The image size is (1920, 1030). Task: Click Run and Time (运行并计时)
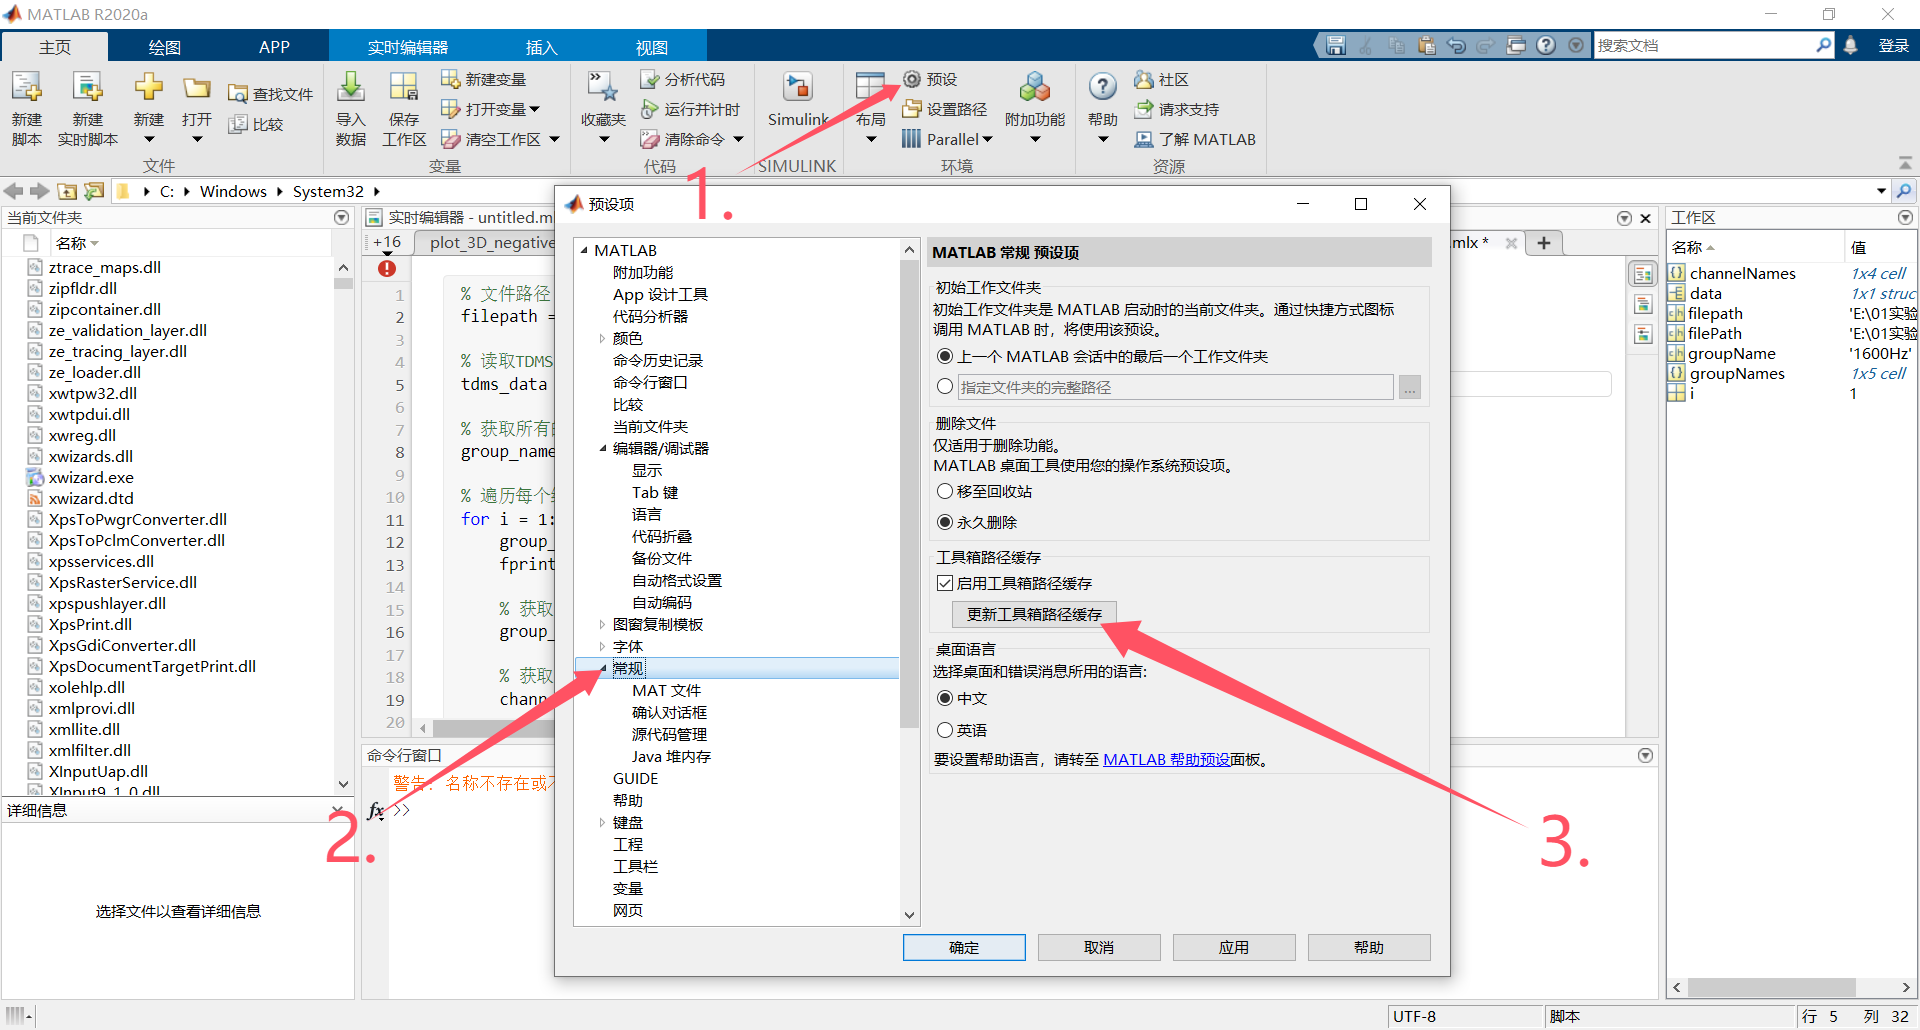coord(691,109)
